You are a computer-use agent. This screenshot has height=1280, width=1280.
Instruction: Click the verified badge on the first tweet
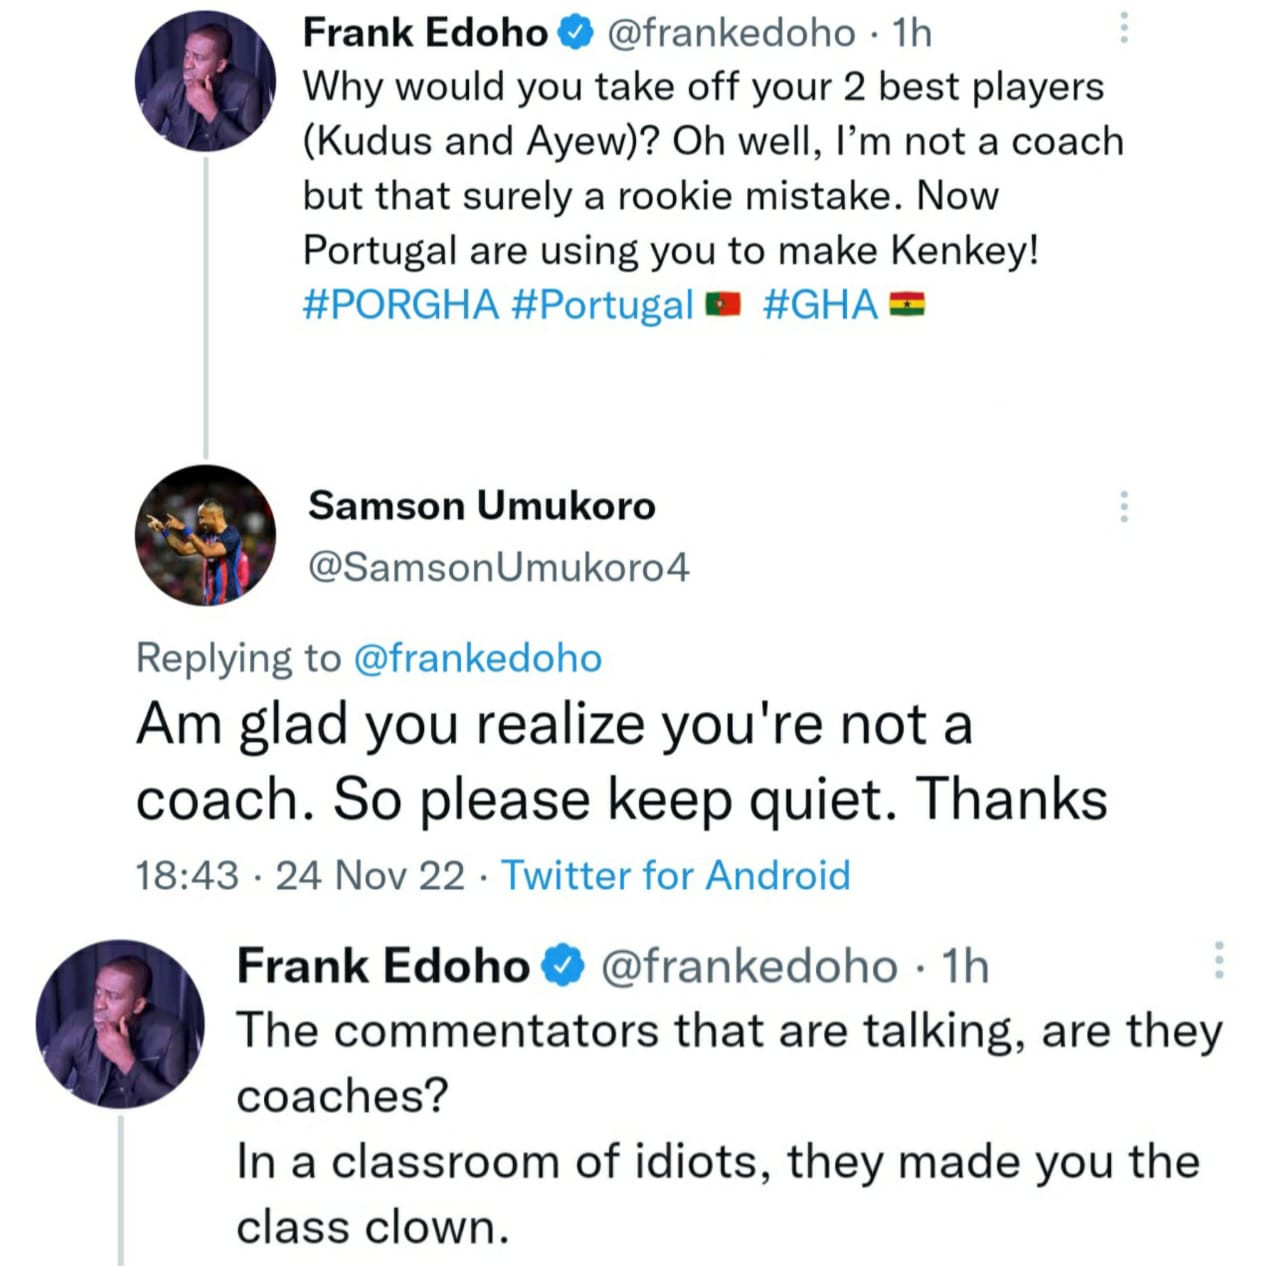[574, 33]
